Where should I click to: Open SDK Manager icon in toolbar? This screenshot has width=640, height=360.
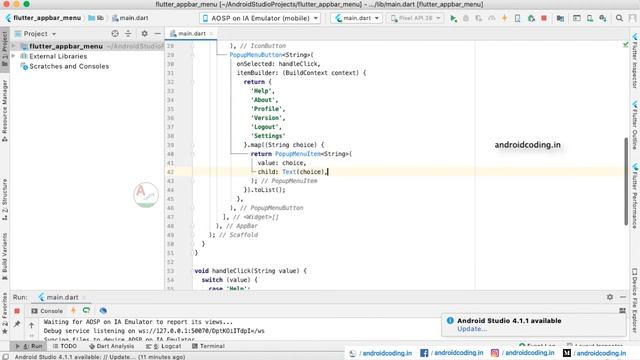(603, 18)
